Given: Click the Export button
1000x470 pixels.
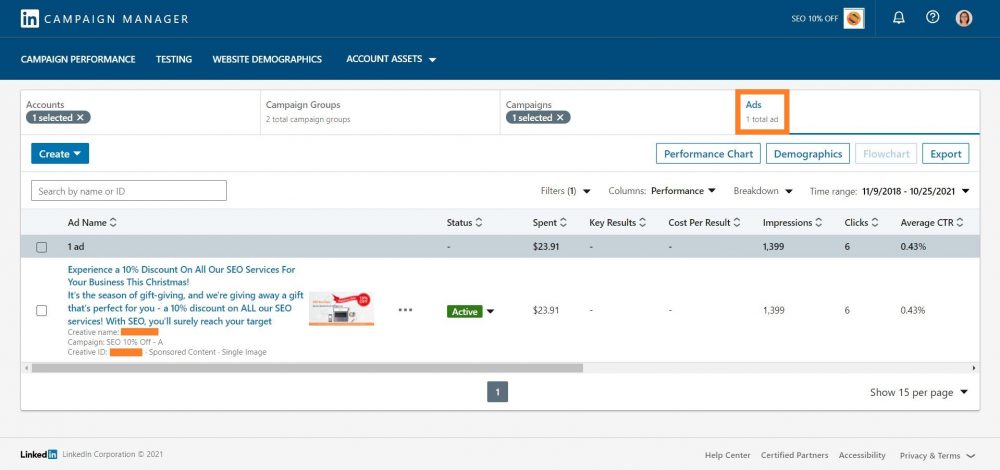Looking at the screenshot, I should point(945,154).
